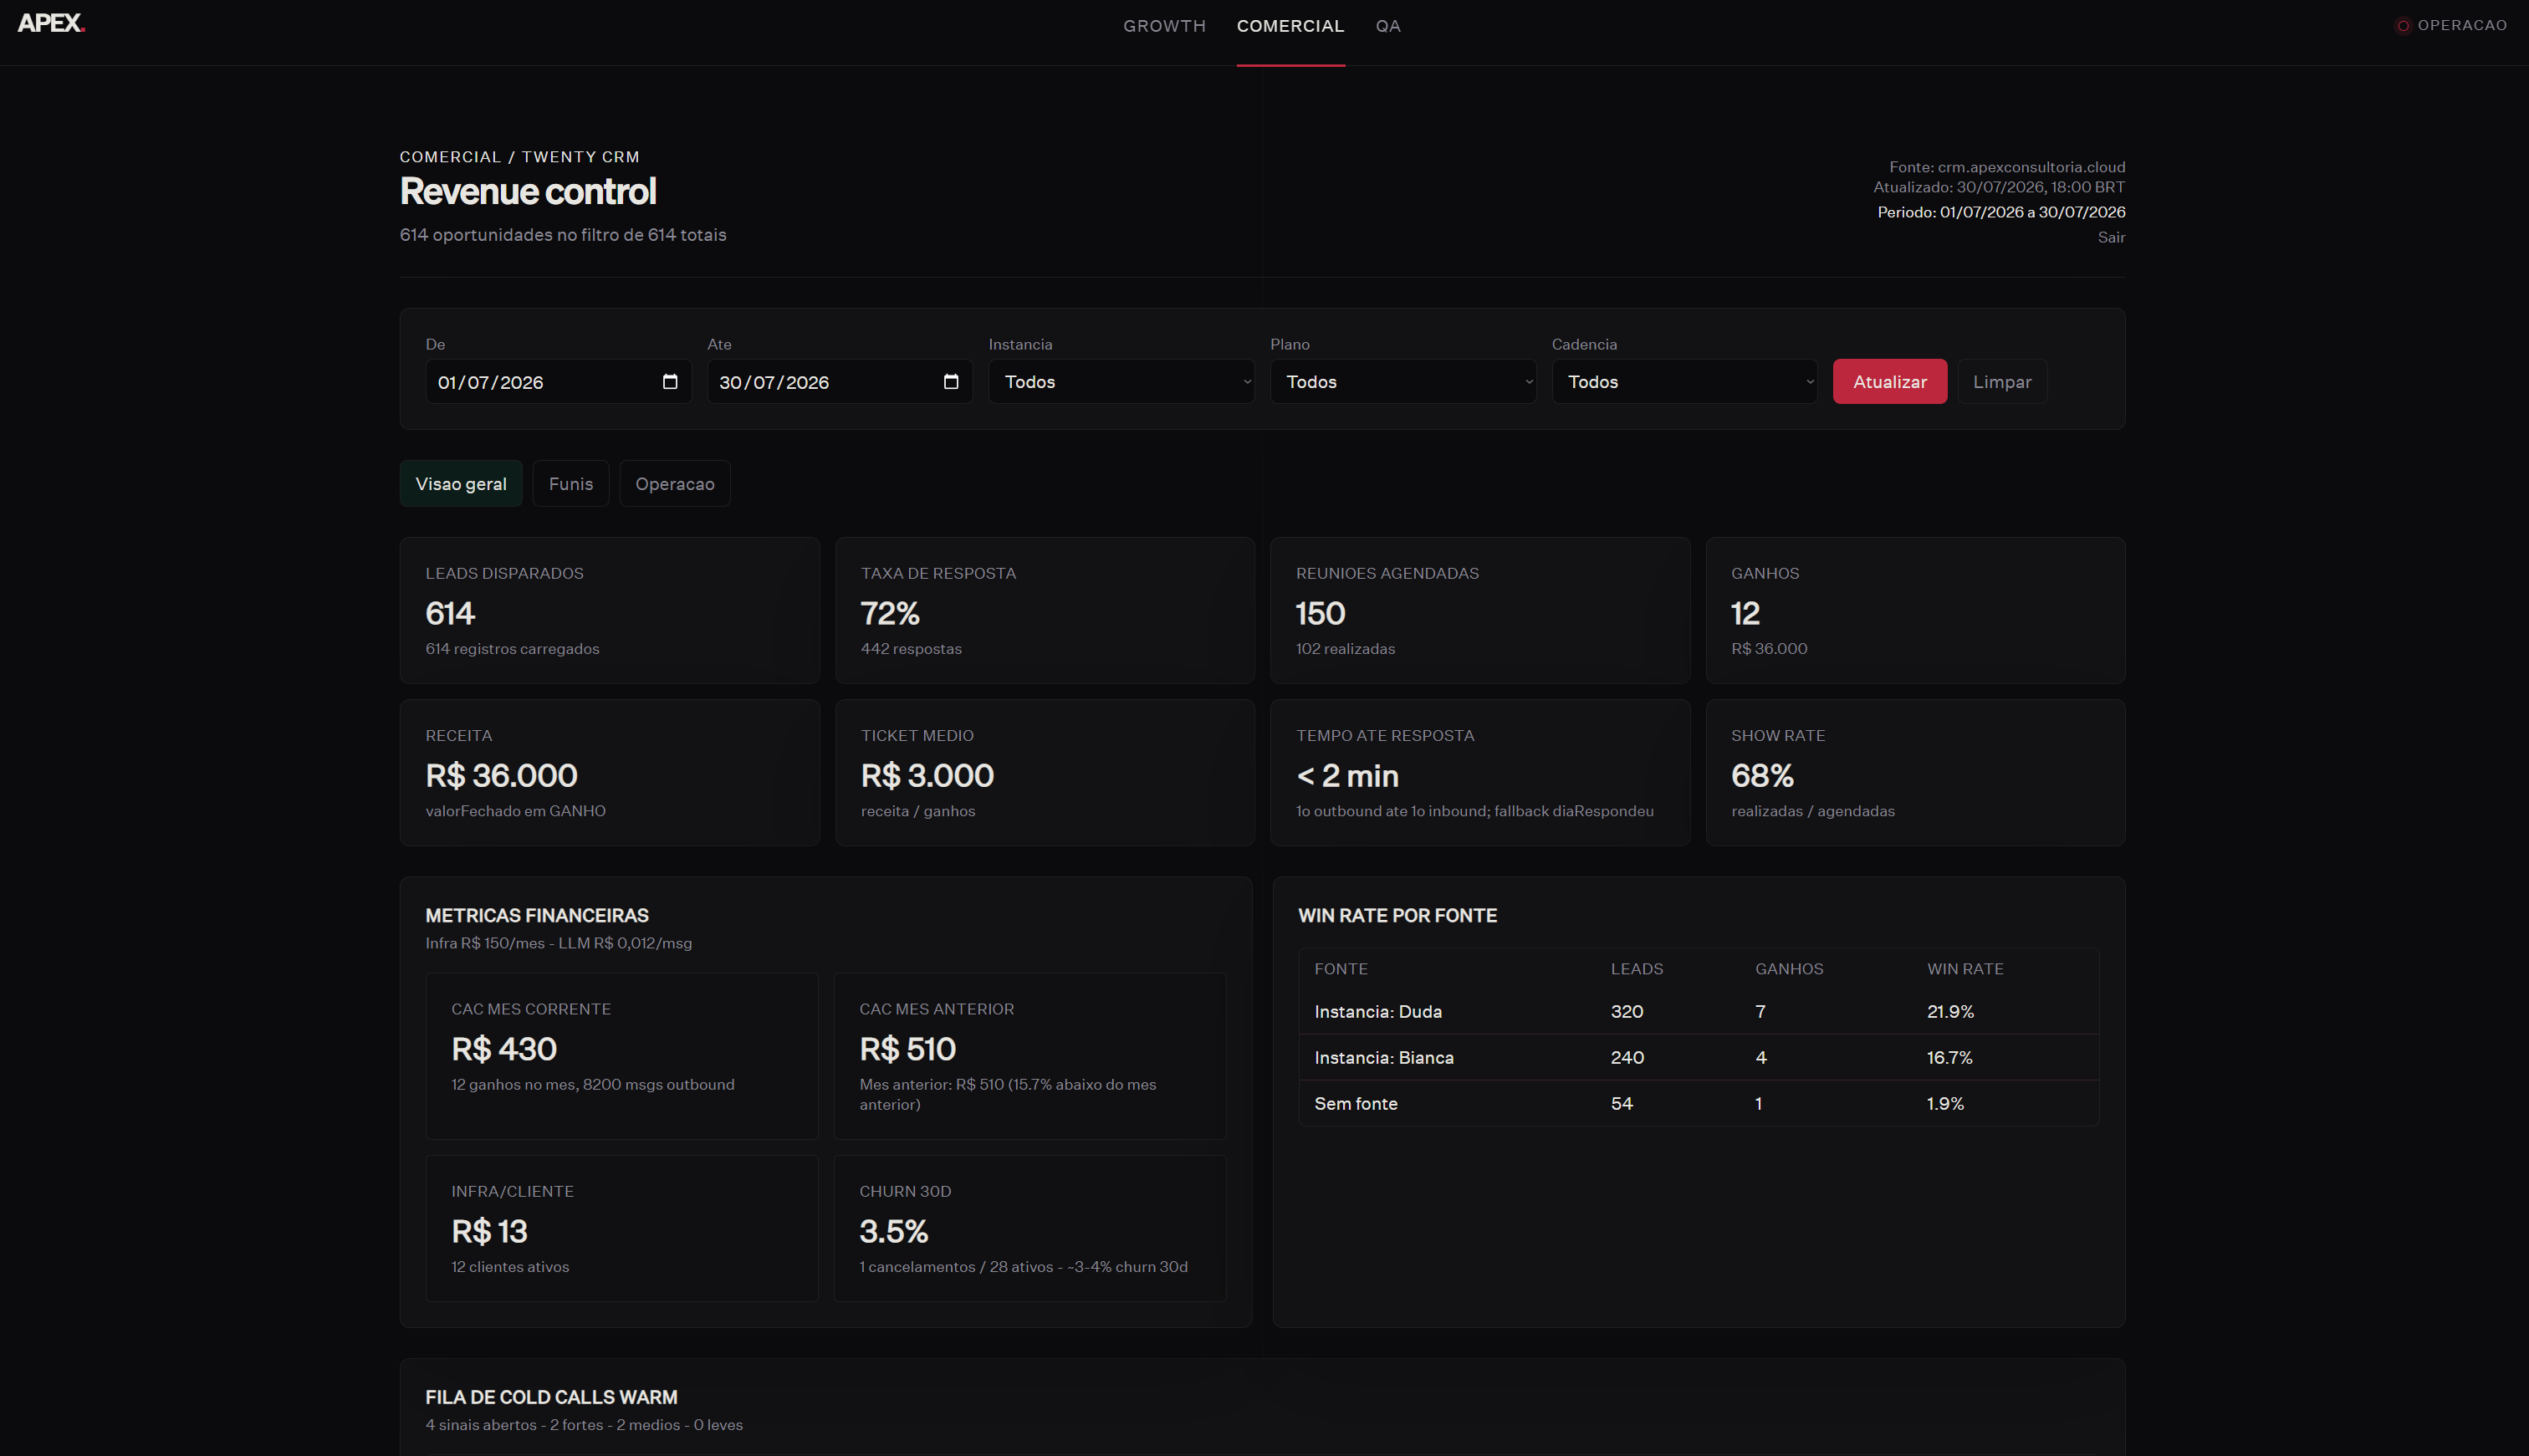Click the 16.7% win rate cell
Image resolution: width=2529 pixels, height=1456 pixels.
(1949, 1058)
